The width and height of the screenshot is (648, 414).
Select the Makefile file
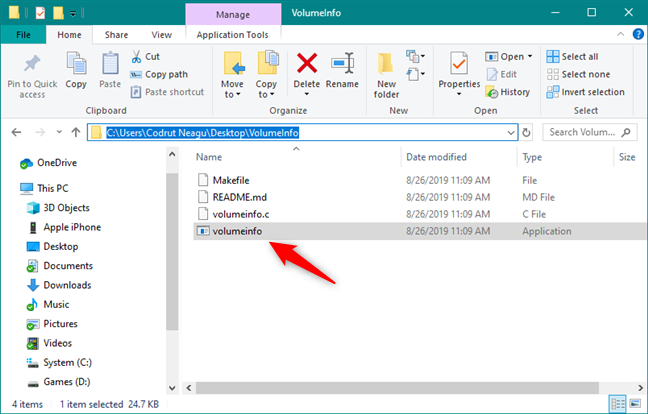pyautogui.click(x=231, y=180)
